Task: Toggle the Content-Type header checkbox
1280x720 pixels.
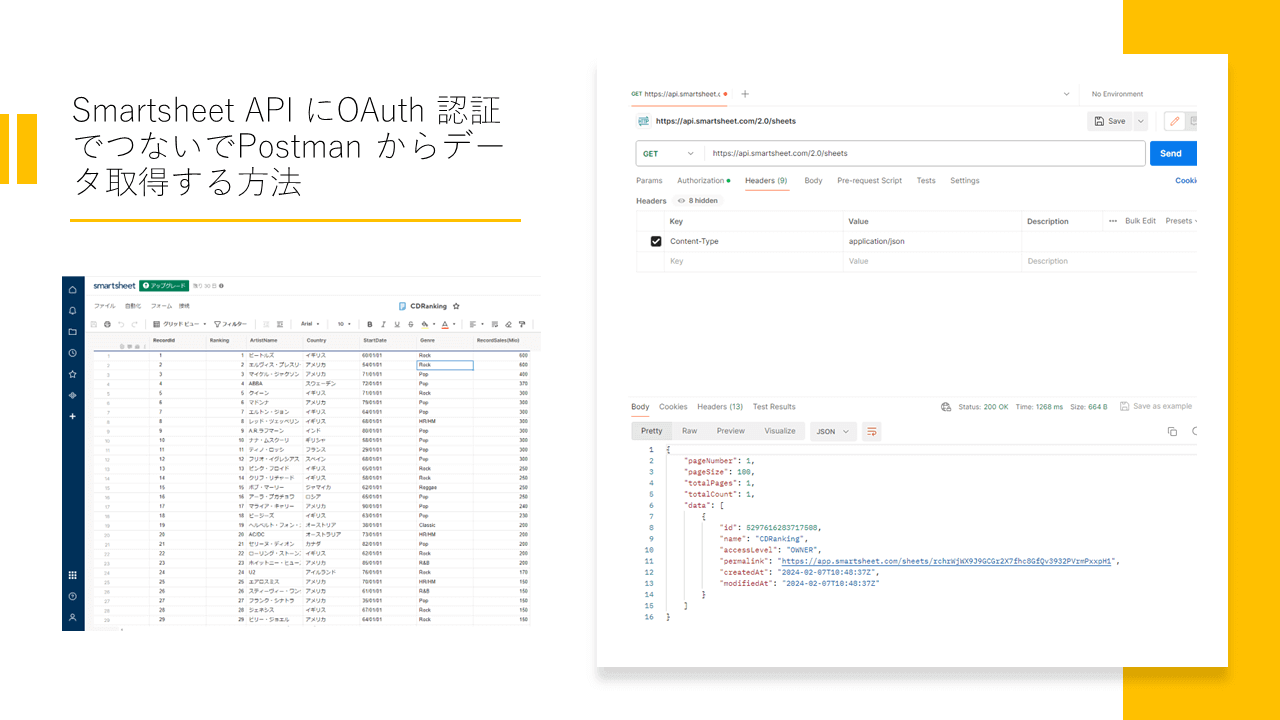Action: [x=656, y=241]
